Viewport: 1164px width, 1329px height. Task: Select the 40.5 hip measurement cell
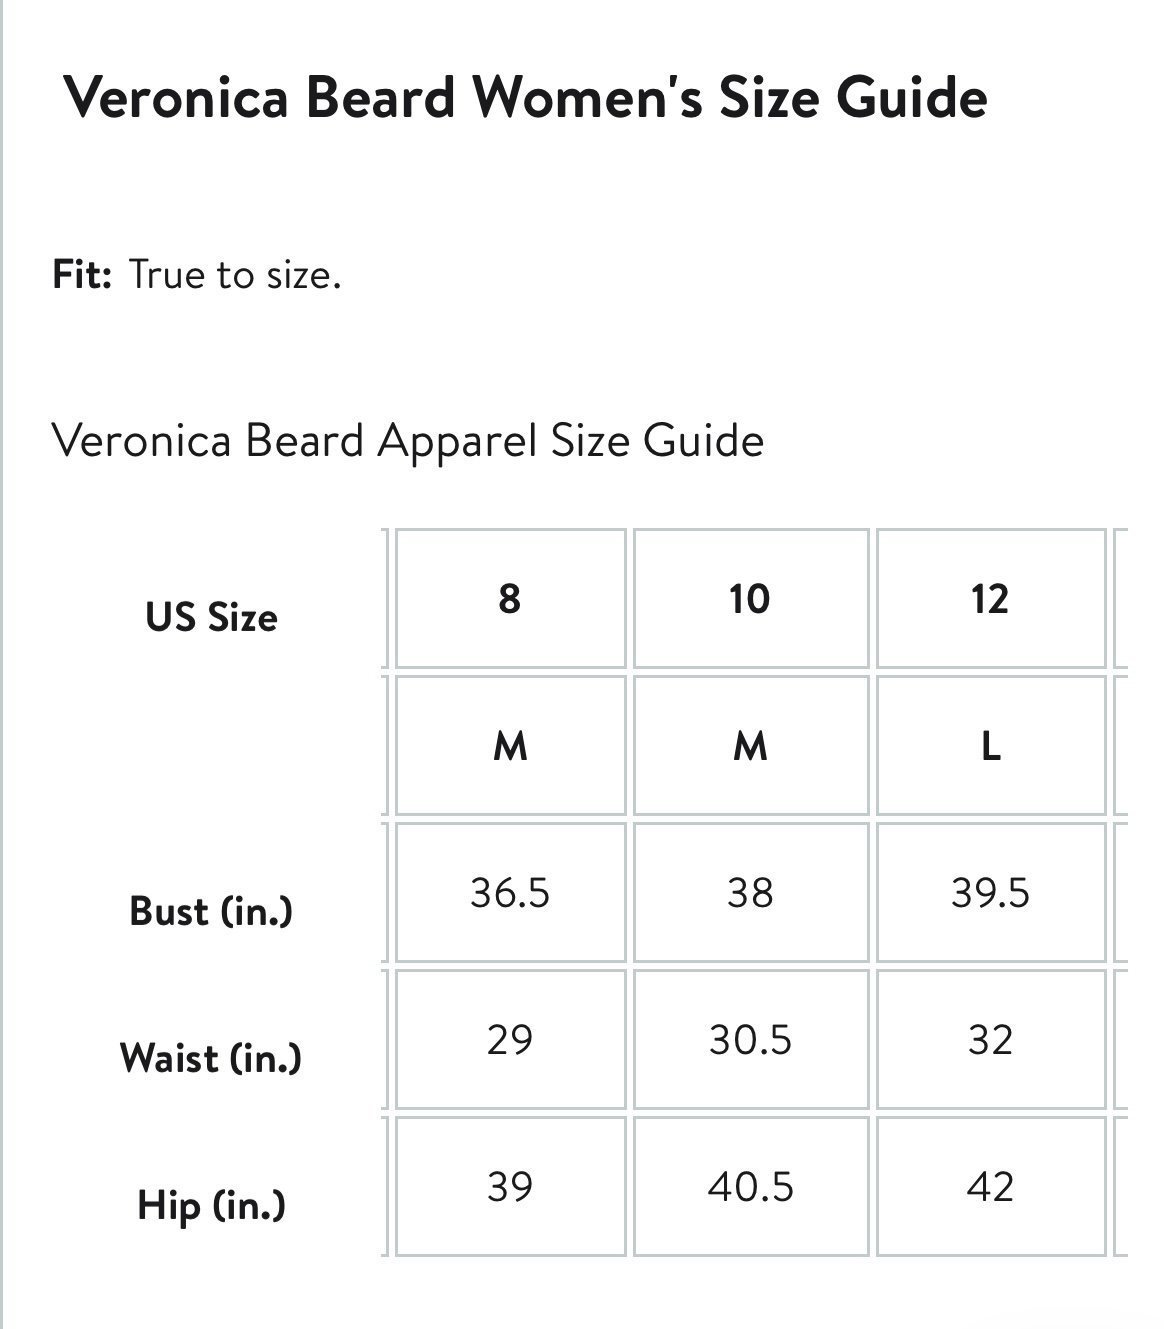tap(750, 1186)
